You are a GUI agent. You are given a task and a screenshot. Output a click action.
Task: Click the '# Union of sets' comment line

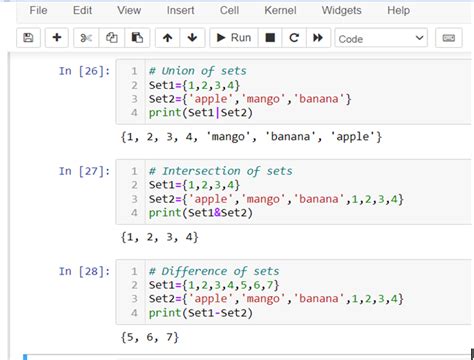coord(198,71)
